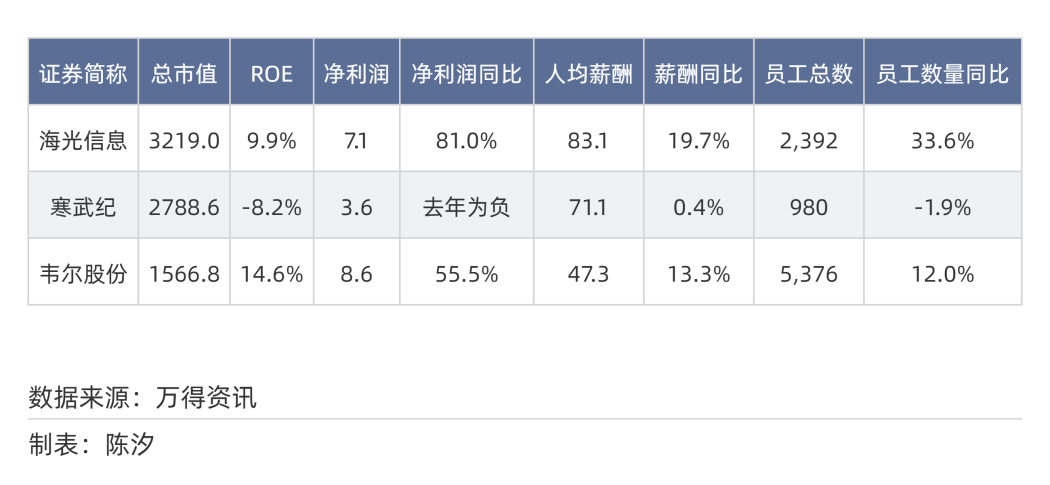Click the 数据来源：万得资讯 source line

click(x=143, y=397)
